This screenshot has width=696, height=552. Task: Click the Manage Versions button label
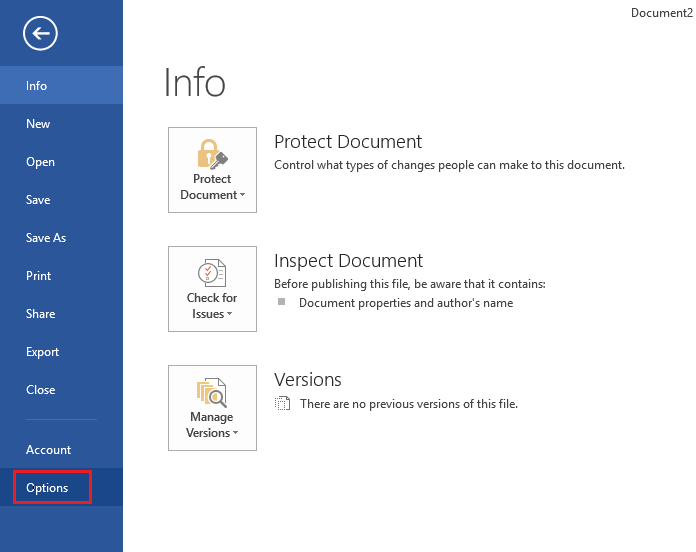212,425
